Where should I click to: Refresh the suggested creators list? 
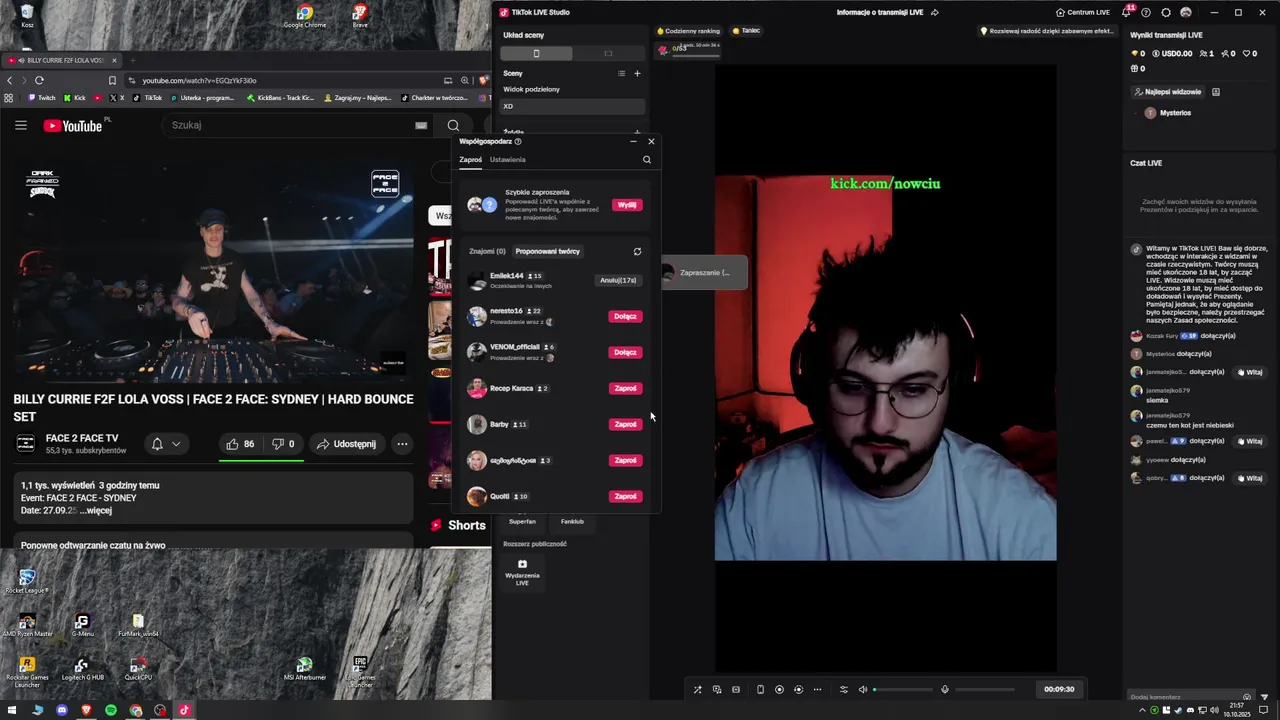[x=637, y=251]
